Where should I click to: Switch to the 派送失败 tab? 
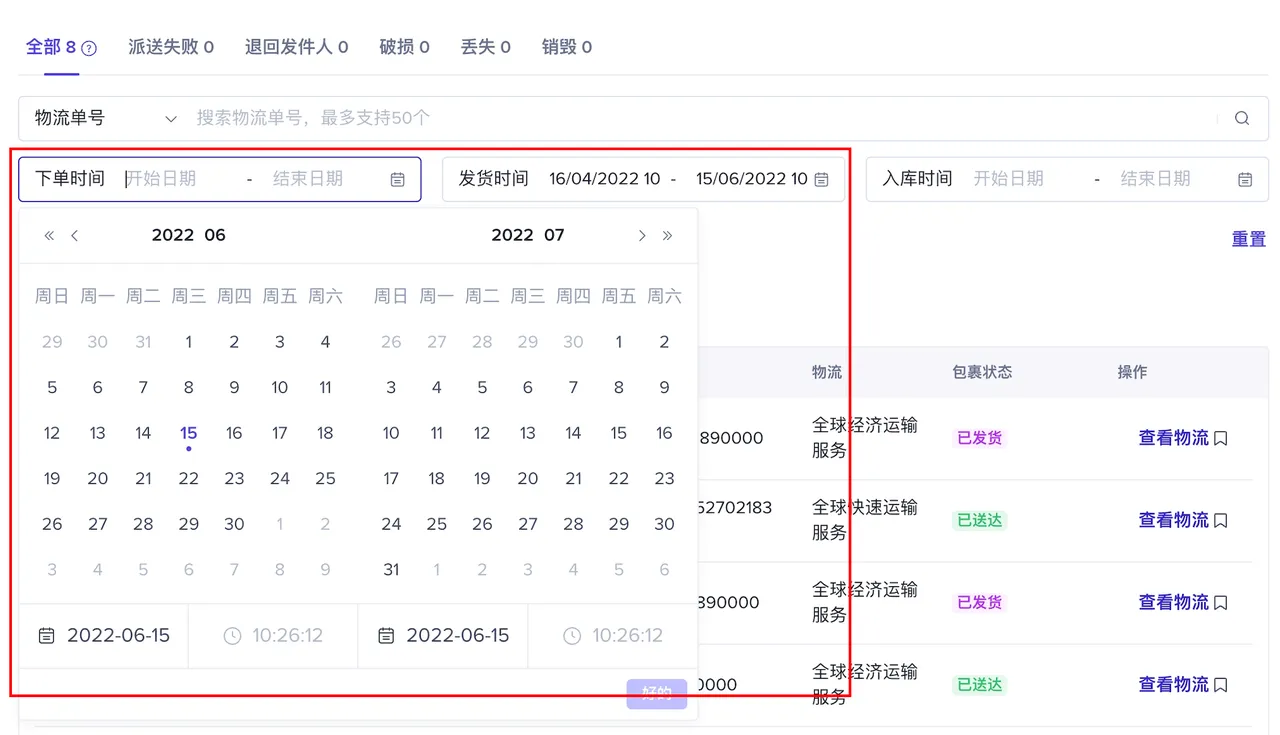click(170, 46)
